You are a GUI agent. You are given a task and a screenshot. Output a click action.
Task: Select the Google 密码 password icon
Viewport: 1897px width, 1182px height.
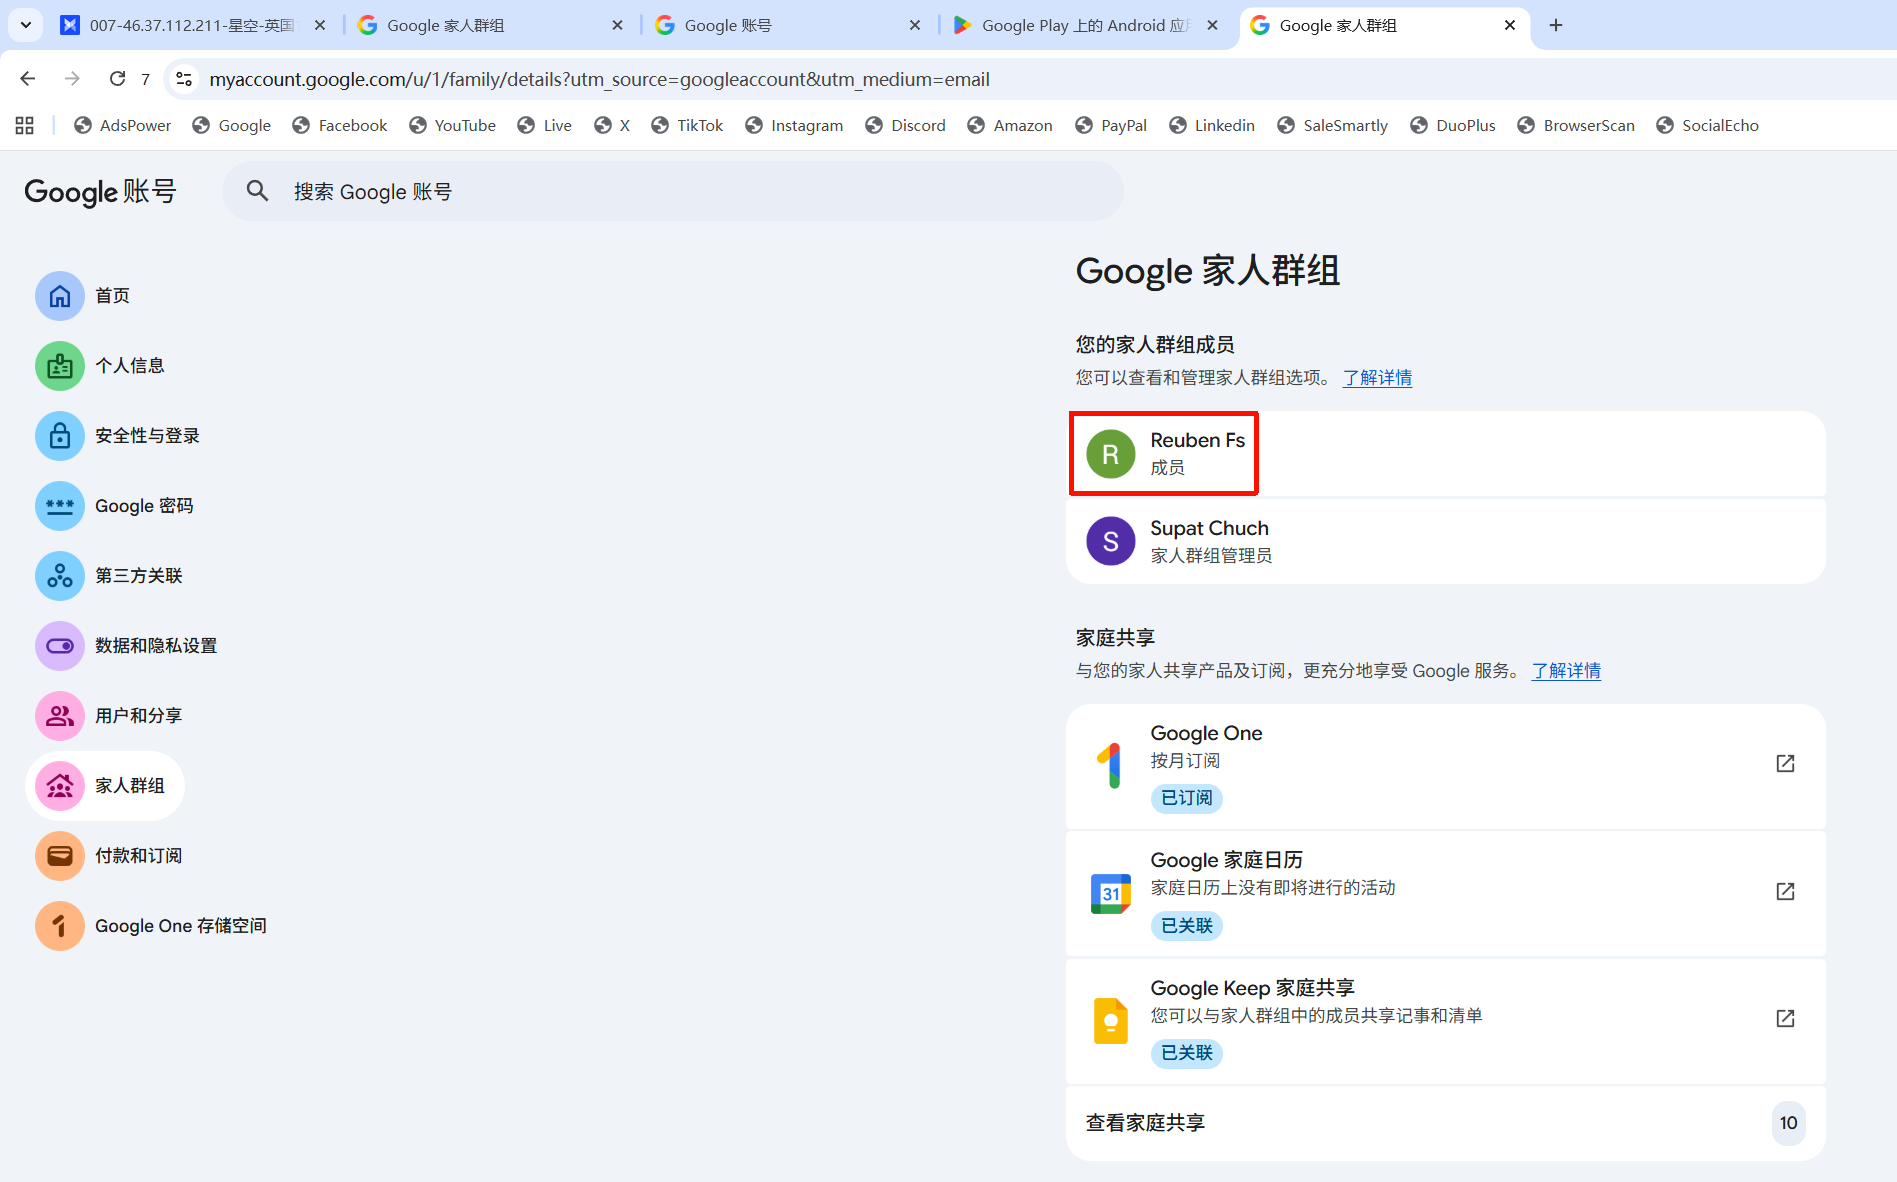pyautogui.click(x=60, y=506)
